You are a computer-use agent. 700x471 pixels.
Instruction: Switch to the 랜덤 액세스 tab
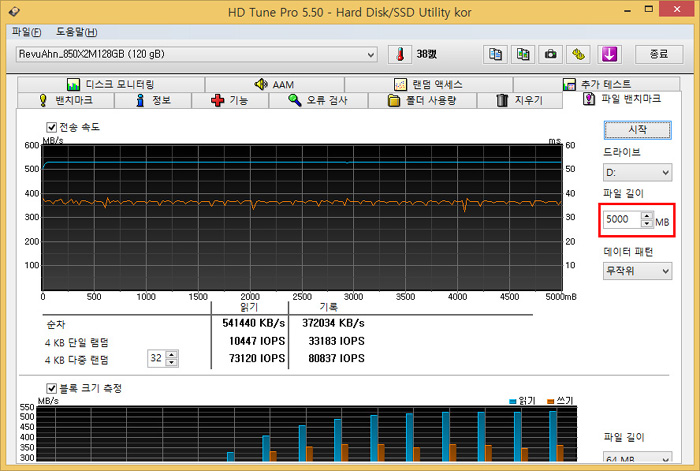(428, 84)
